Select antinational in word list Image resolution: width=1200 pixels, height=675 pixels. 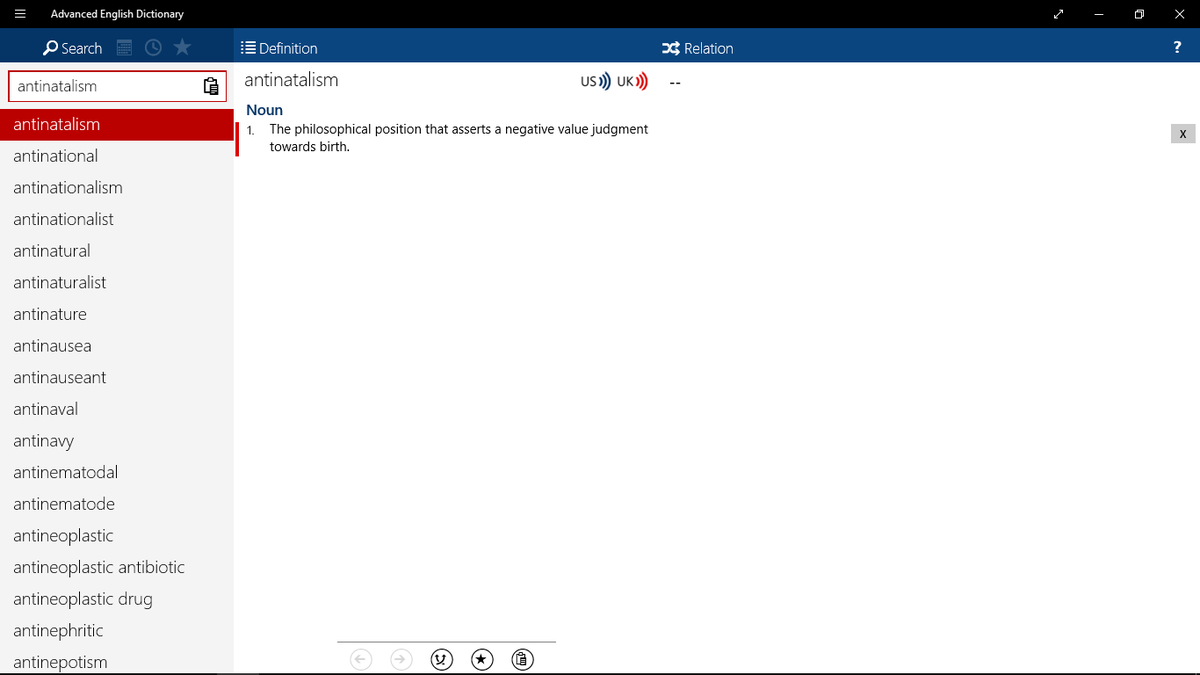[116, 156]
